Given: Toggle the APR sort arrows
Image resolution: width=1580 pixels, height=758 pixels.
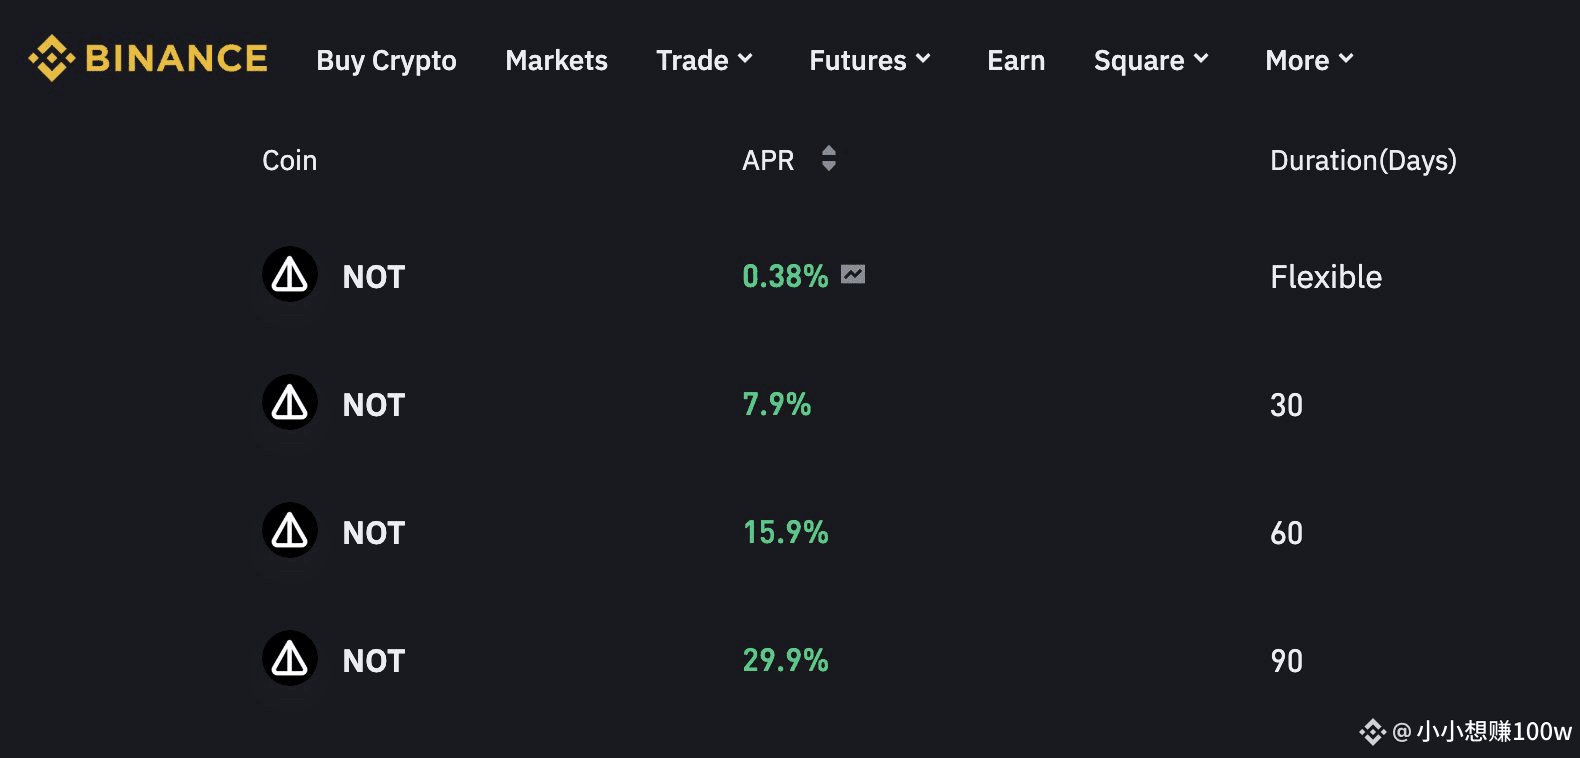Looking at the screenshot, I should [828, 158].
